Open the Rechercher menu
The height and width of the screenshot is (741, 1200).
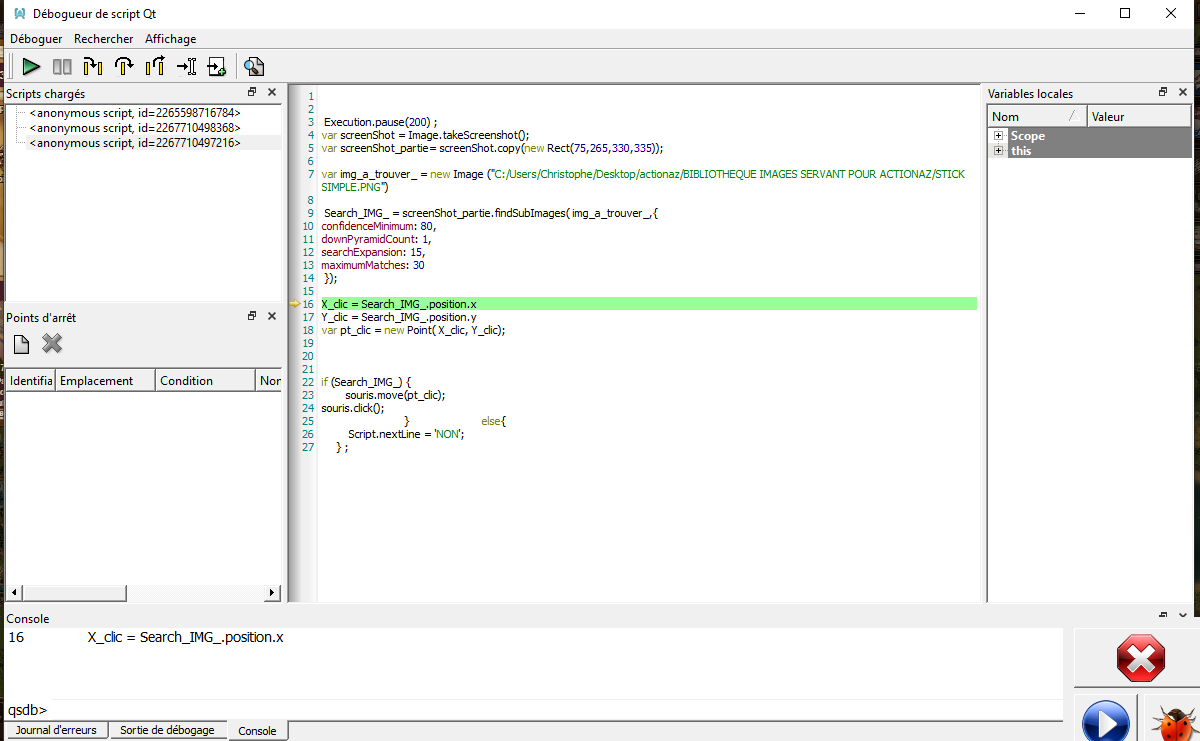pyautogui.click(x=104, y=39)
